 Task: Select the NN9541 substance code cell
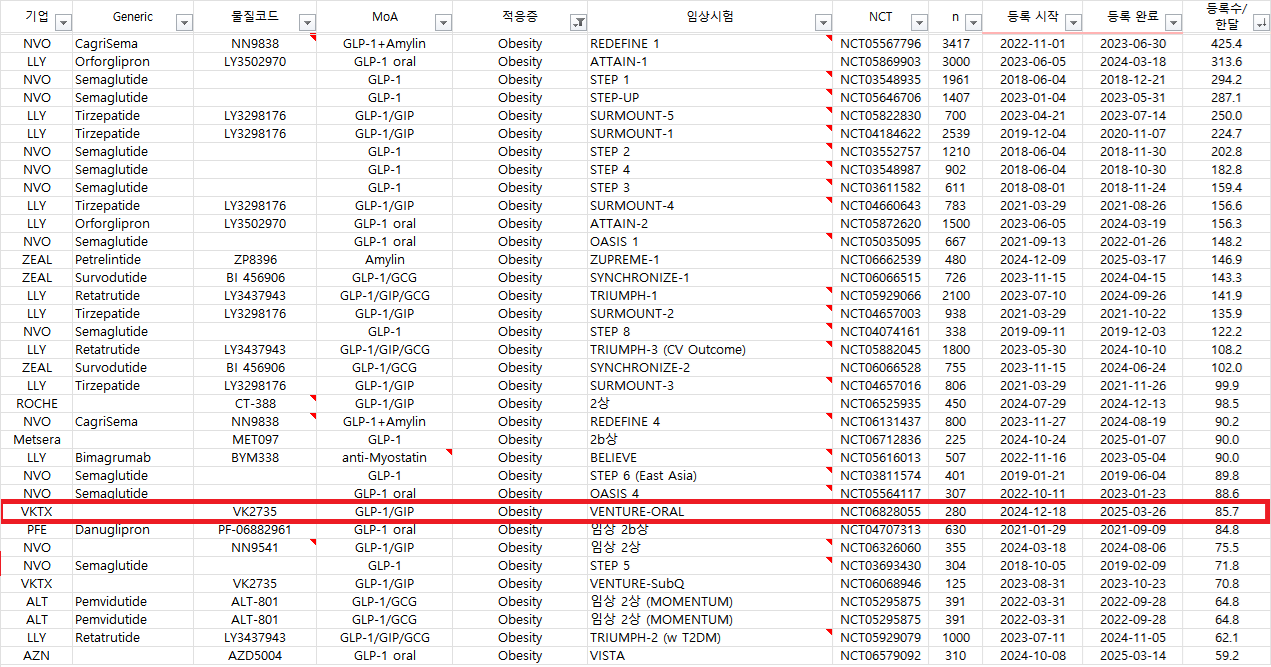(255, 548)
